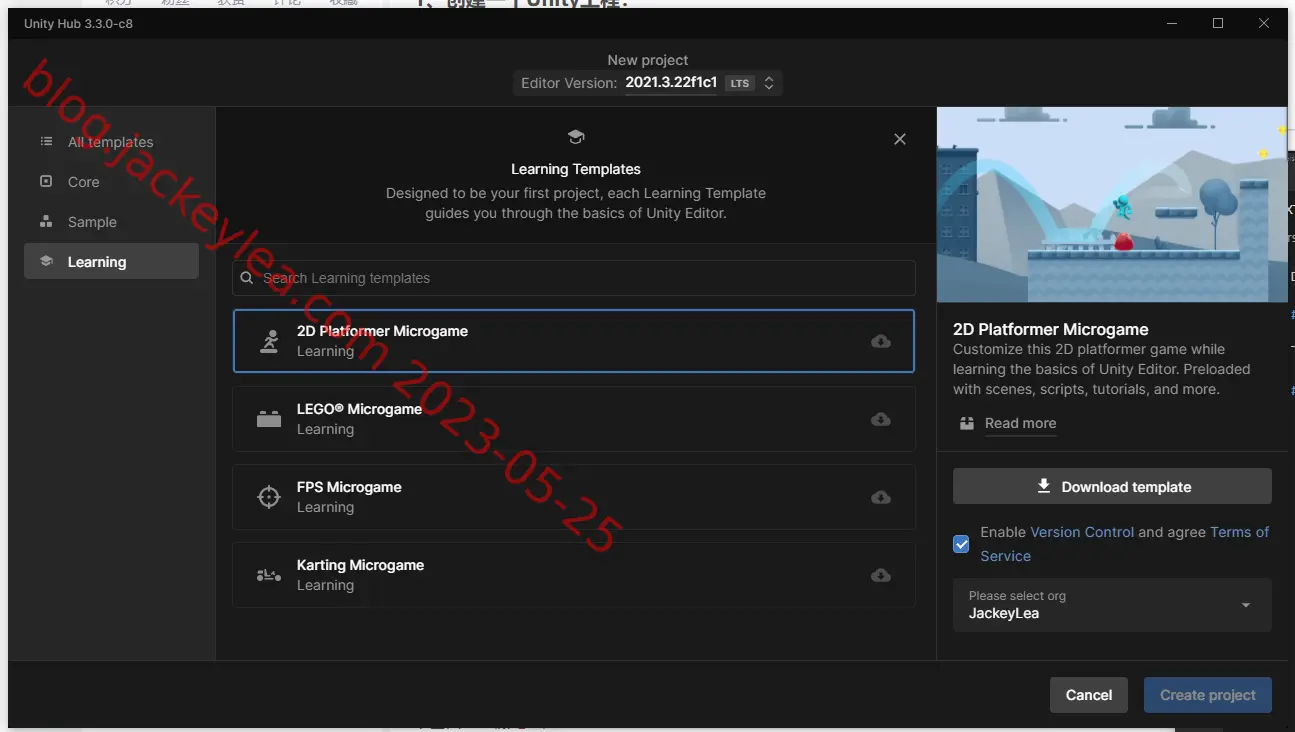1295x732 pixels.
Task: Click the LEGO brick icon
Action: [269, 419]
